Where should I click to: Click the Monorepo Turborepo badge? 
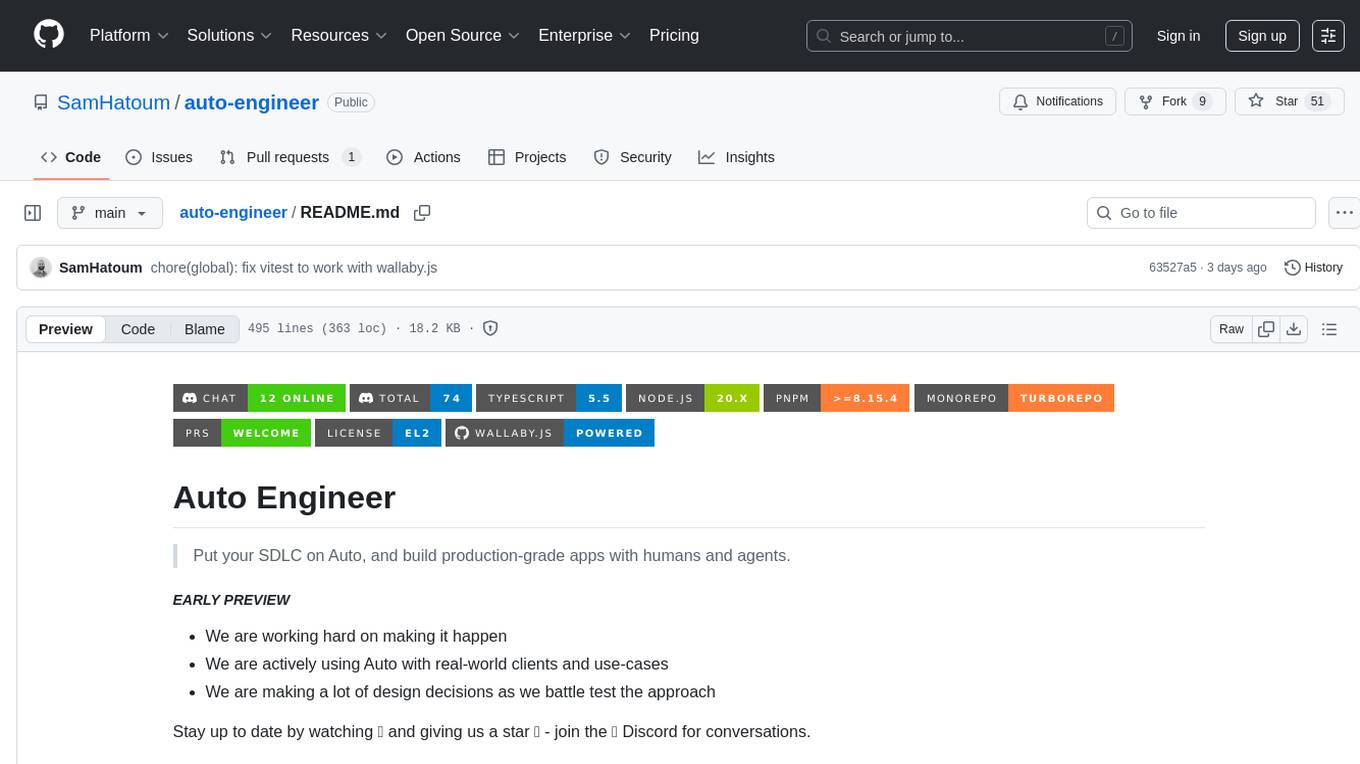point(1014,398)
